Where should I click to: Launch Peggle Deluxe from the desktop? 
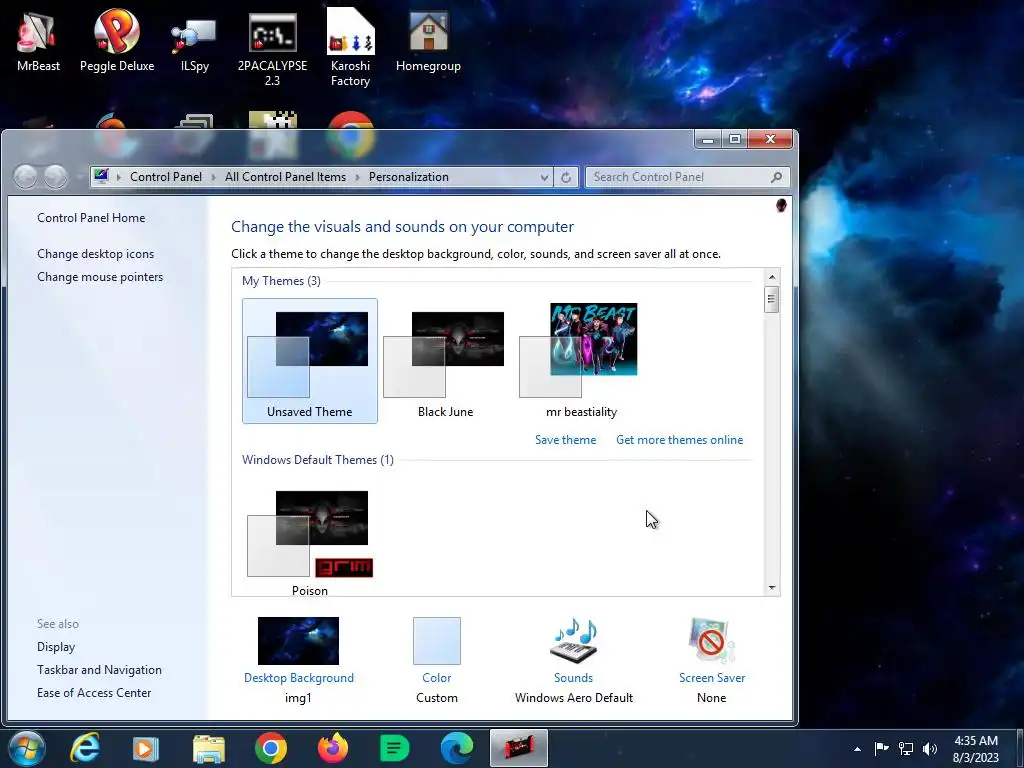click(x=117, y=39)
